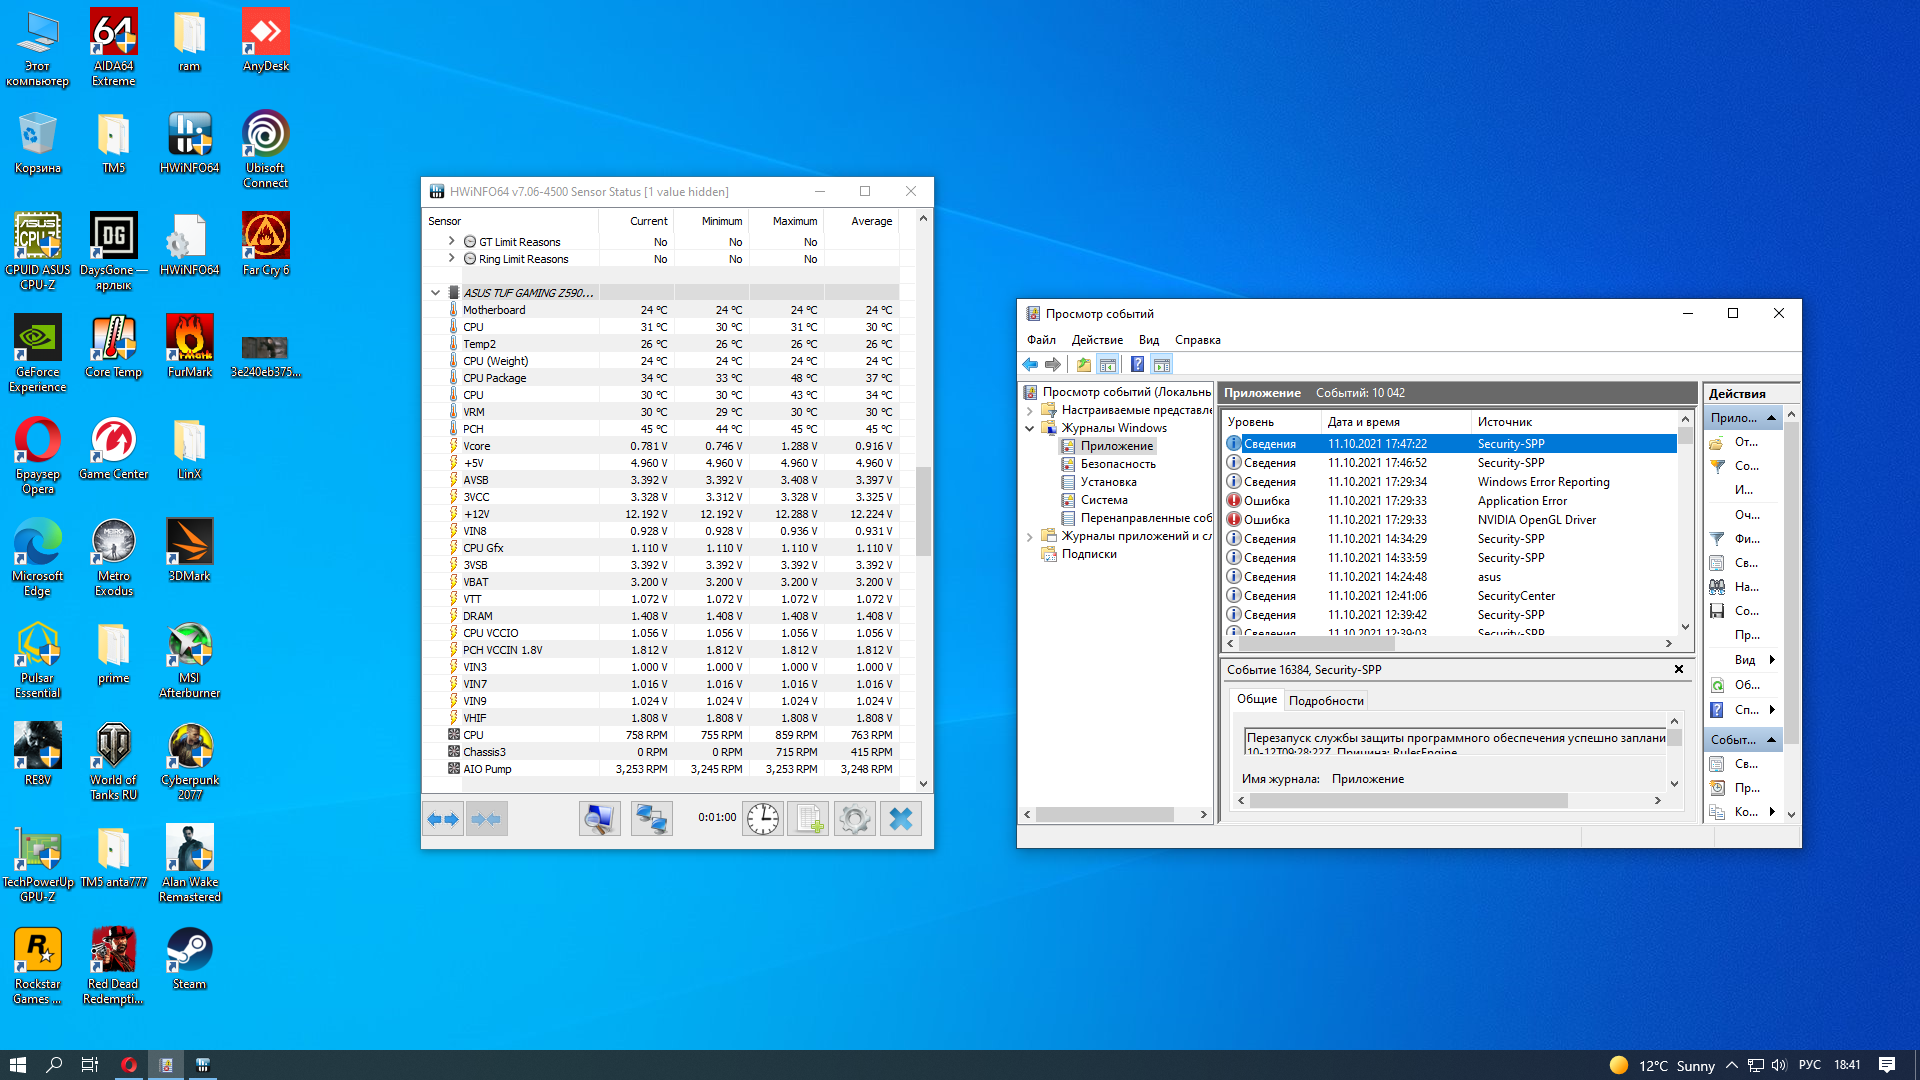Open the Действие menu
This screenshot has width=1920, height=1080.
click(1097, 340)
